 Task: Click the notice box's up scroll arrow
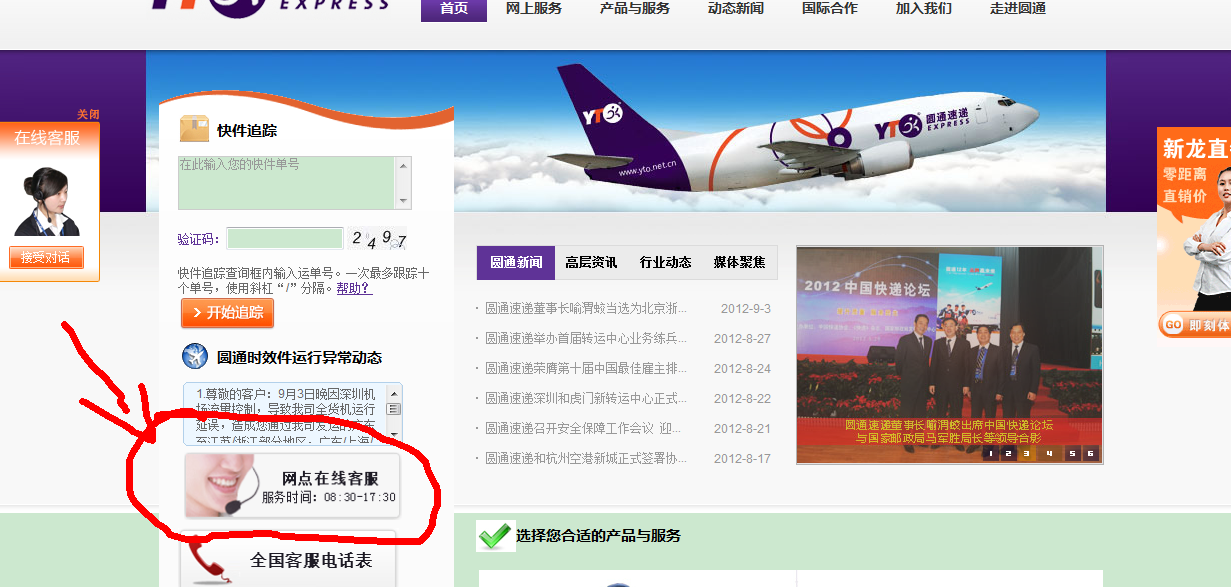394,392
